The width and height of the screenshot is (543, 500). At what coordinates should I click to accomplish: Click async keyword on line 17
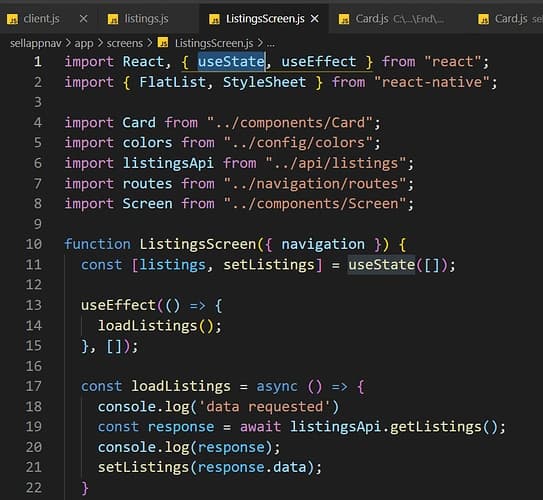tap(277, 386)
